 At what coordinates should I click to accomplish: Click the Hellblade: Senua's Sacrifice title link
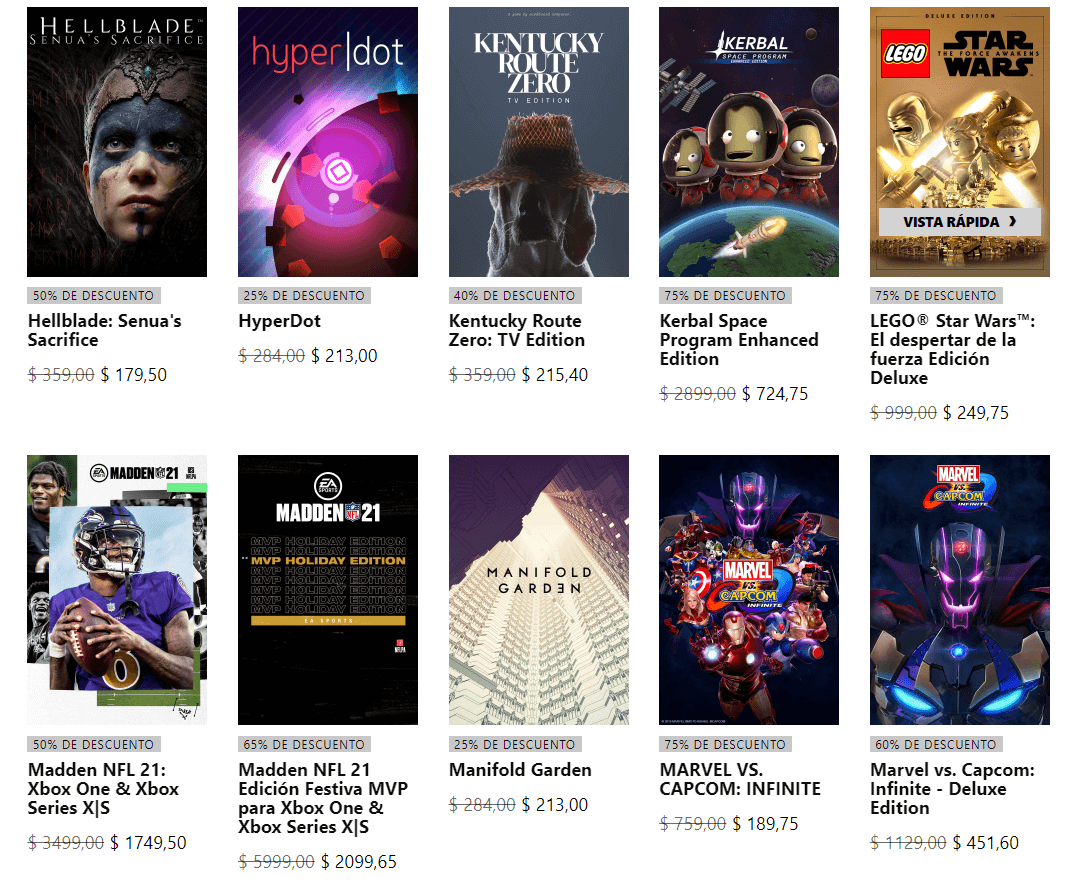coord(104,330)
